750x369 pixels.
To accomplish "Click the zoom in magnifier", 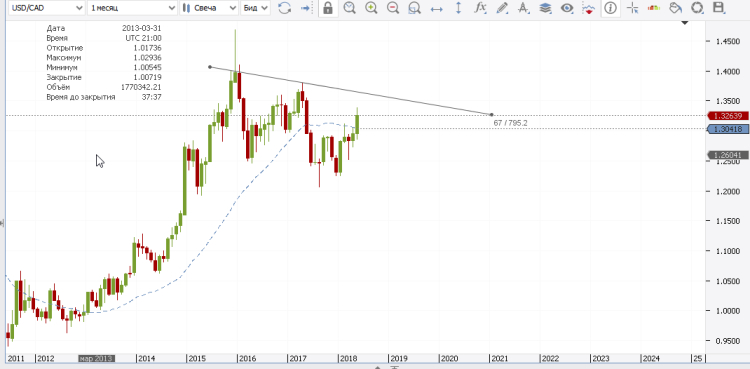I will pos(371,8).
